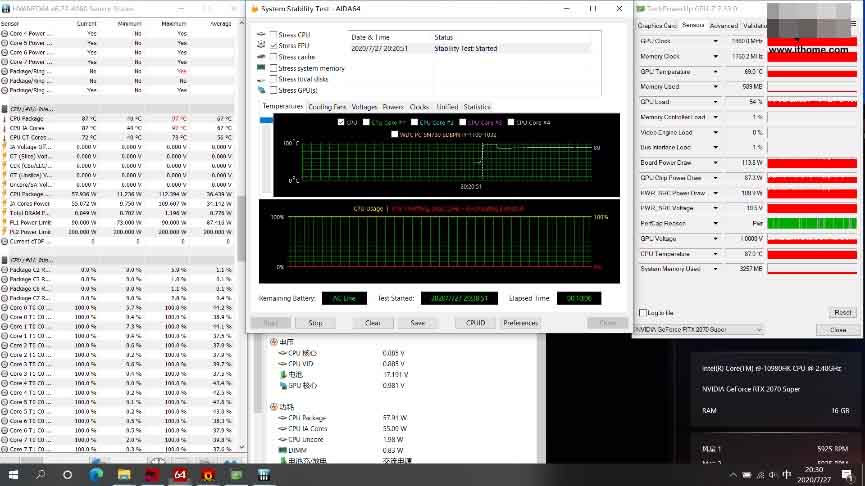Enable Stress GPU(s) checkbox
This screenshot has height=486, width=865.
[273, 90]
